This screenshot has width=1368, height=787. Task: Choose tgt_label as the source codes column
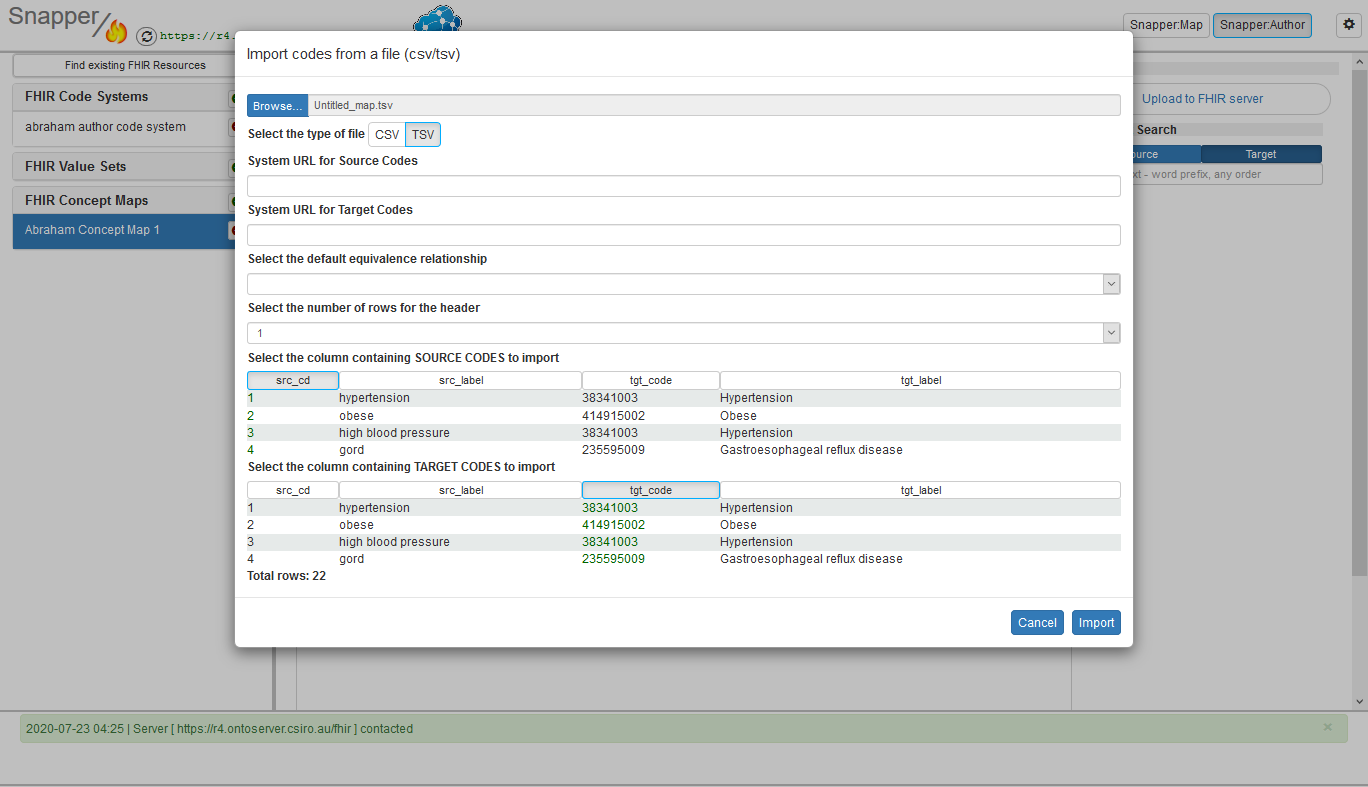tap(920, 380)
